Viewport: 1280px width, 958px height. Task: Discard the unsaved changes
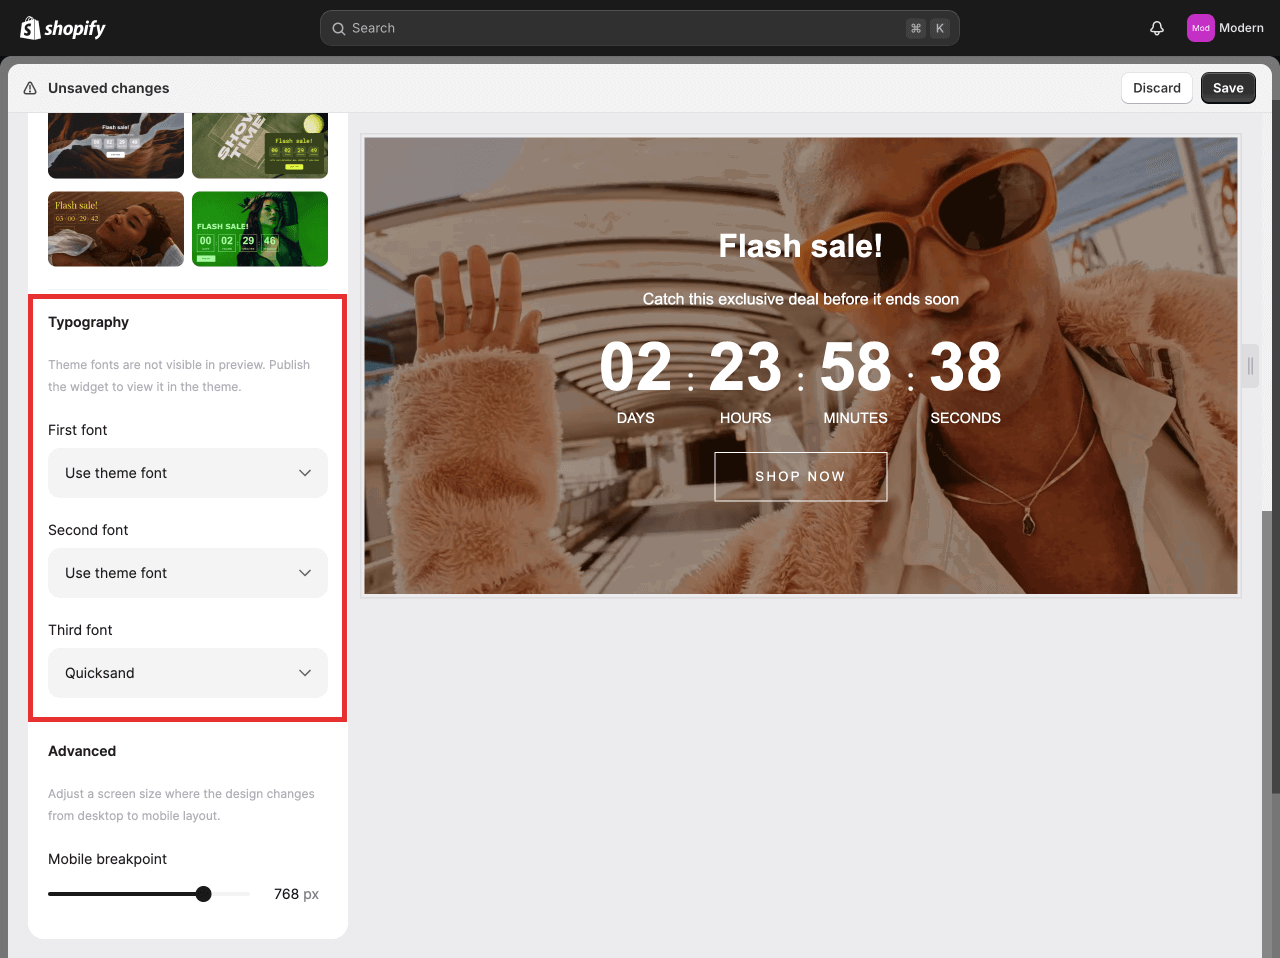pyautogui.click(x=1156, y=88)
